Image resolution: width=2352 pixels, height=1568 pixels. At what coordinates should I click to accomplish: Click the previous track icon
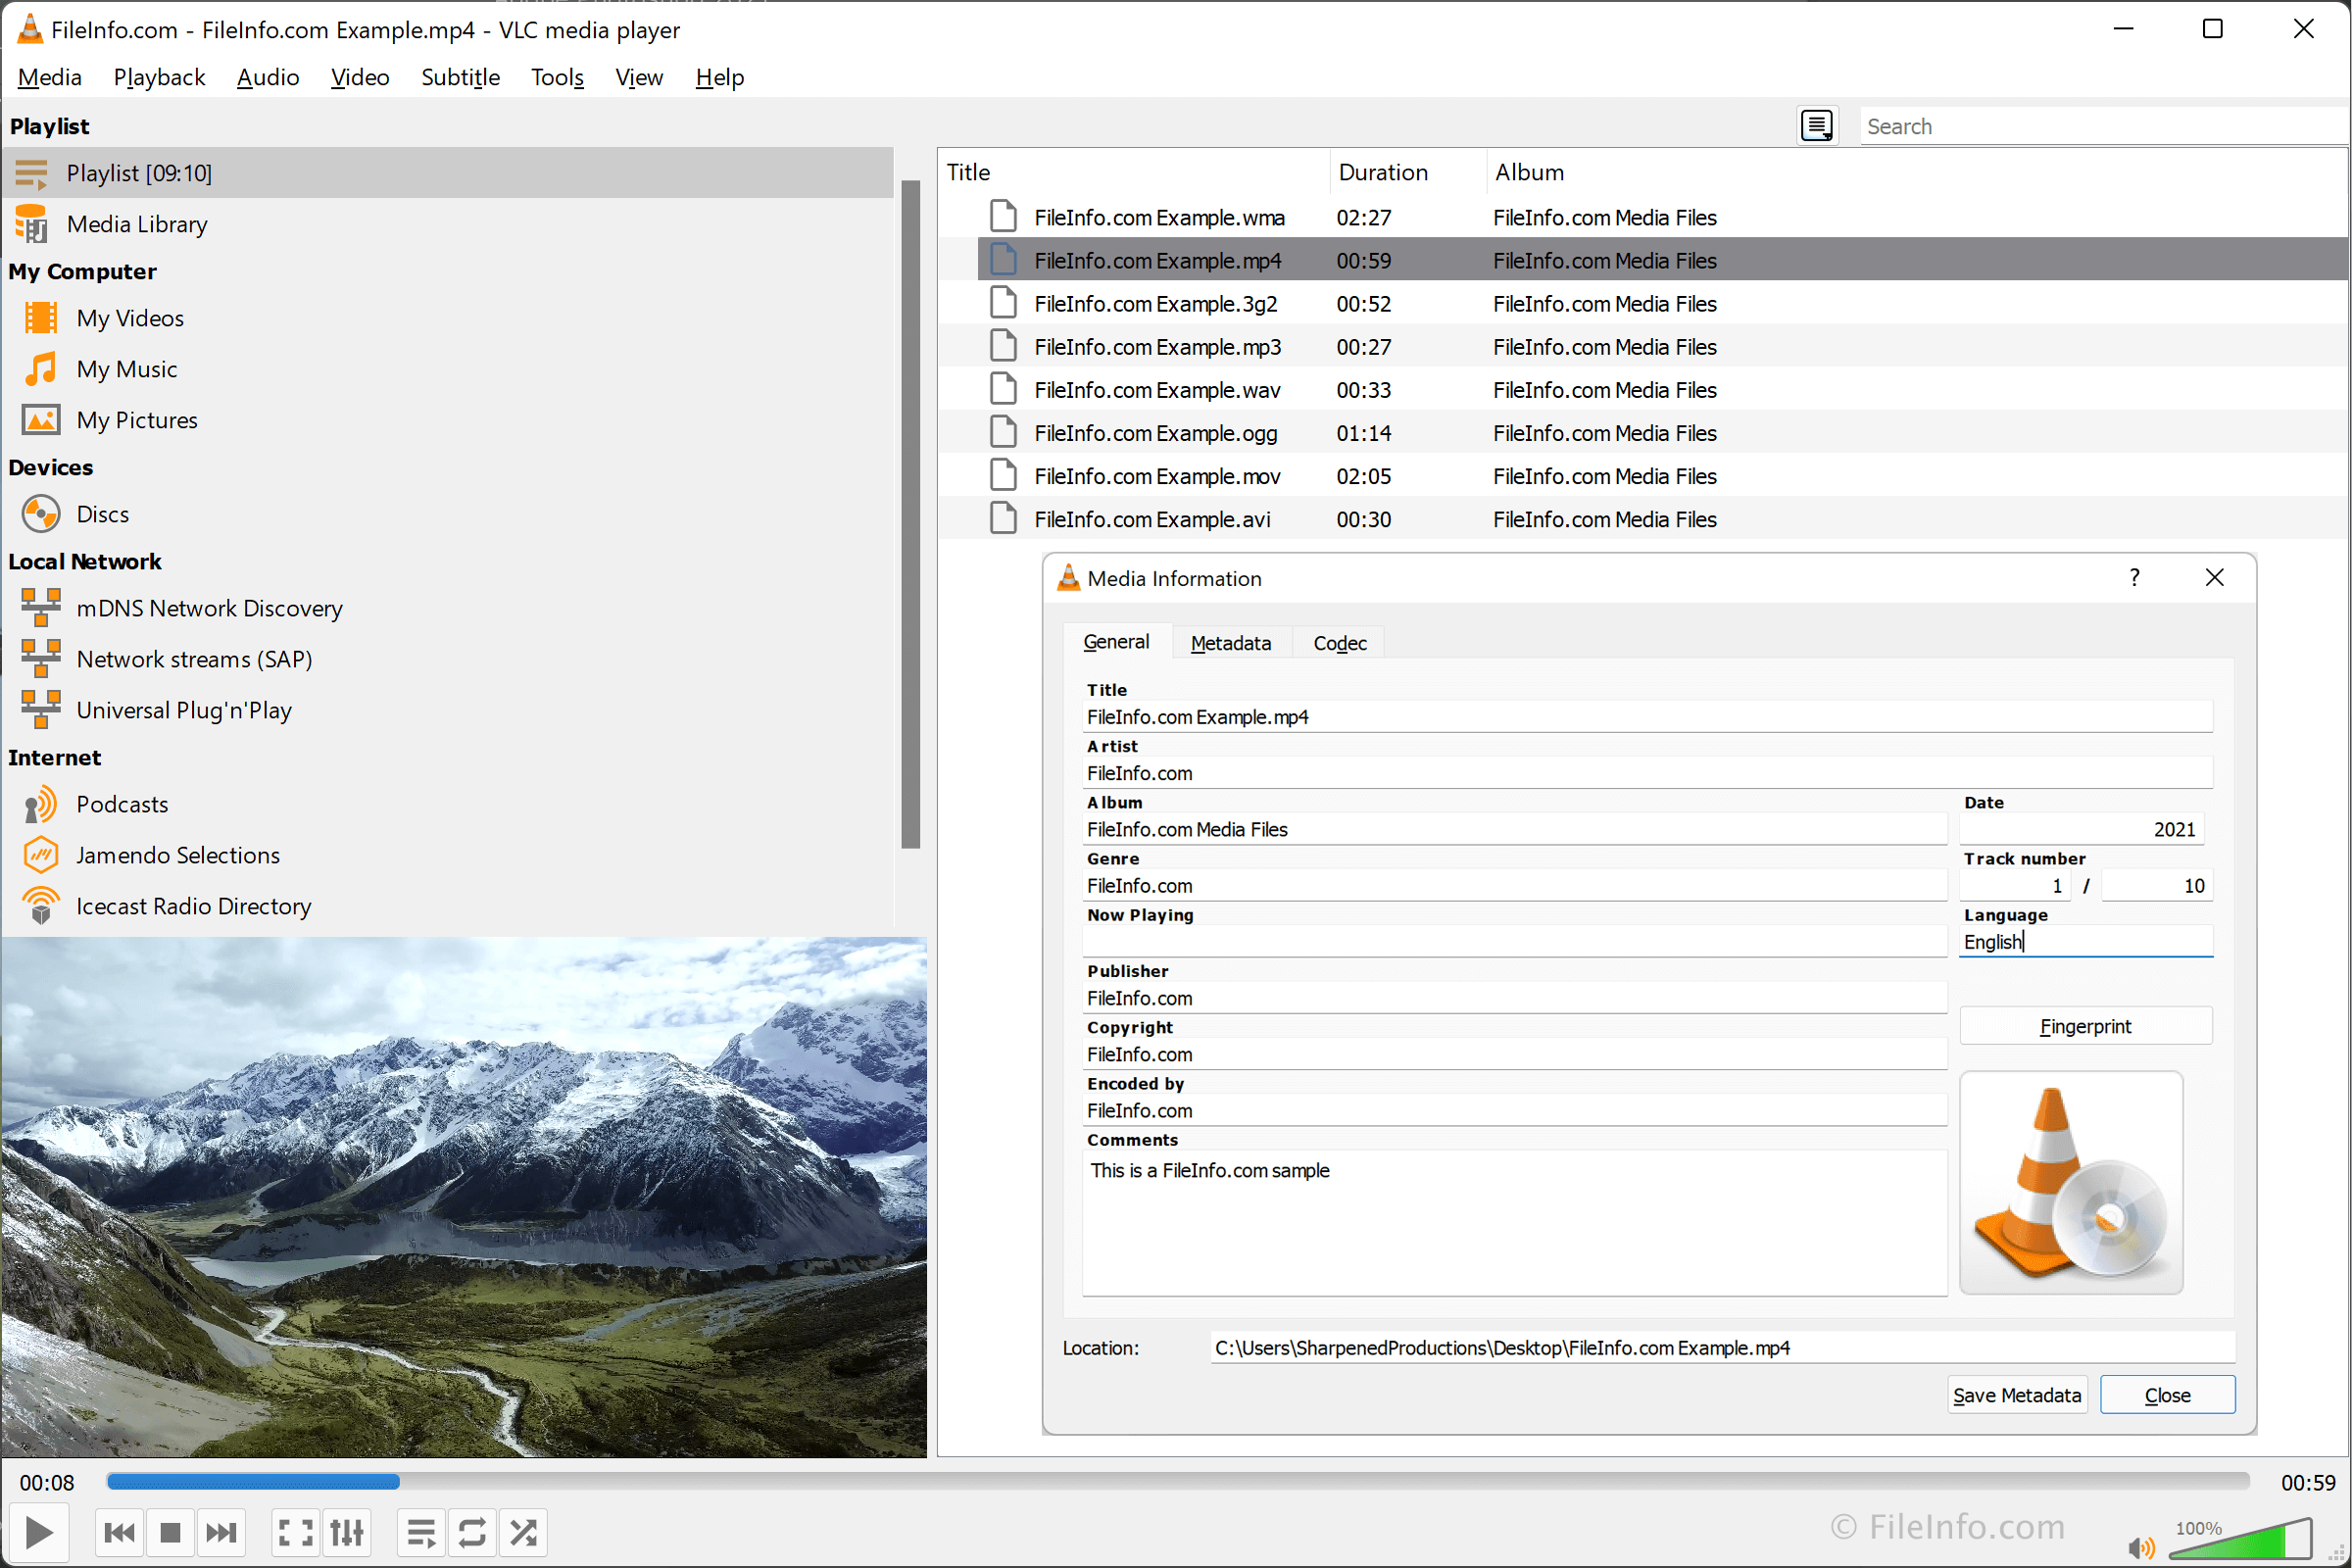coord(119,1533)
